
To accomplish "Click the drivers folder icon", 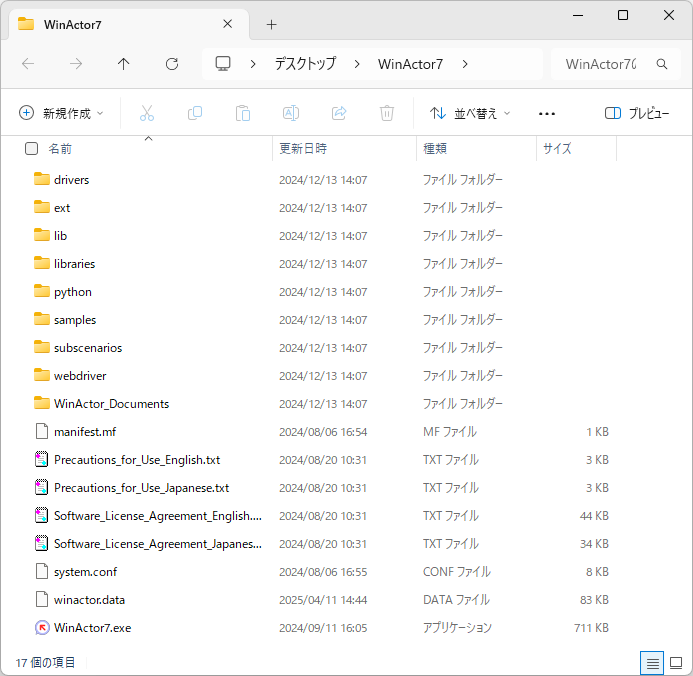I will point(42,179).
